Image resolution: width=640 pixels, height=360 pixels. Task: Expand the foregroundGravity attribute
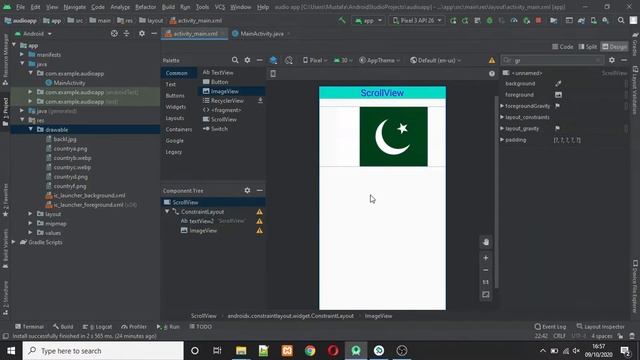[x=502, y=106]
